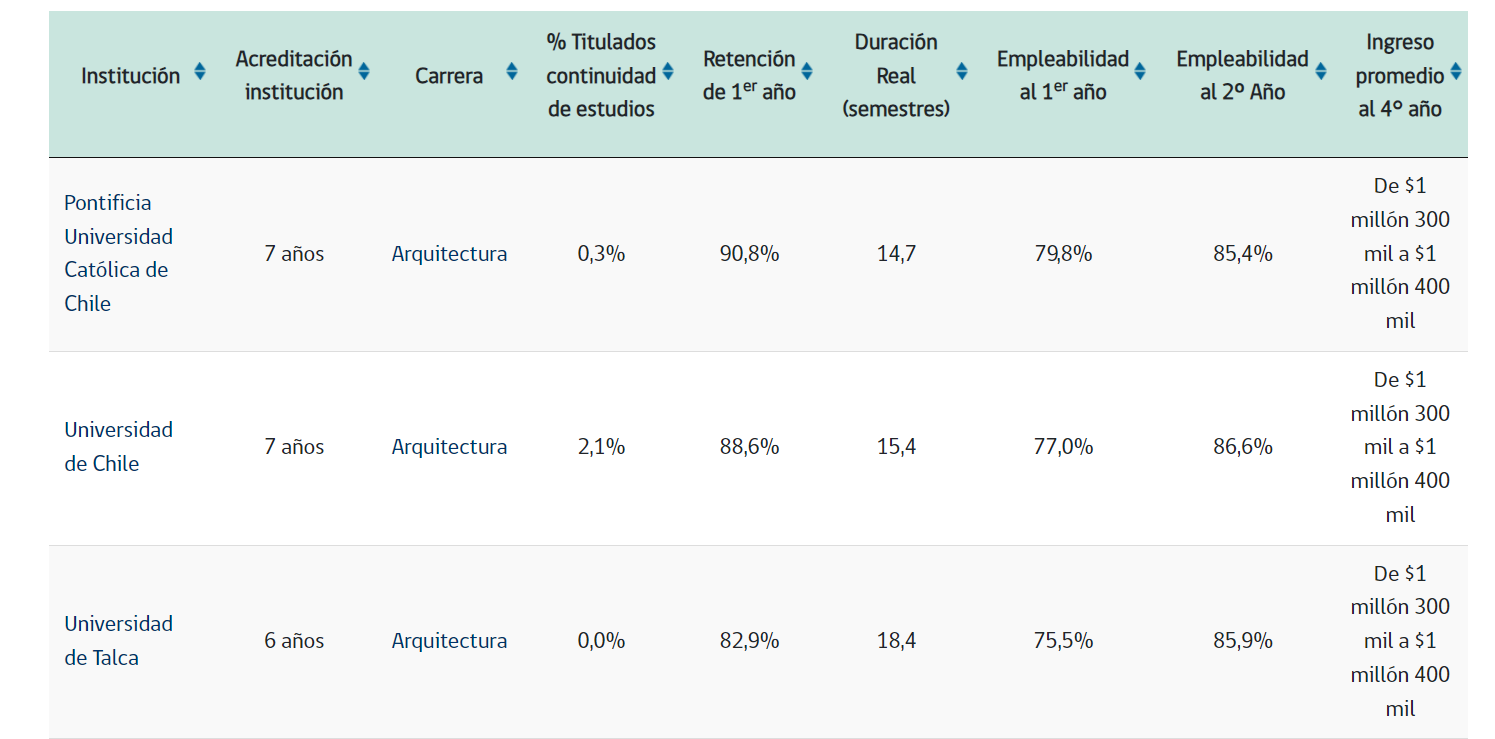The image size is (1495, 739).
Task: Sort by Empleabilidad al 1er año icon
Action: point(1140,71)
